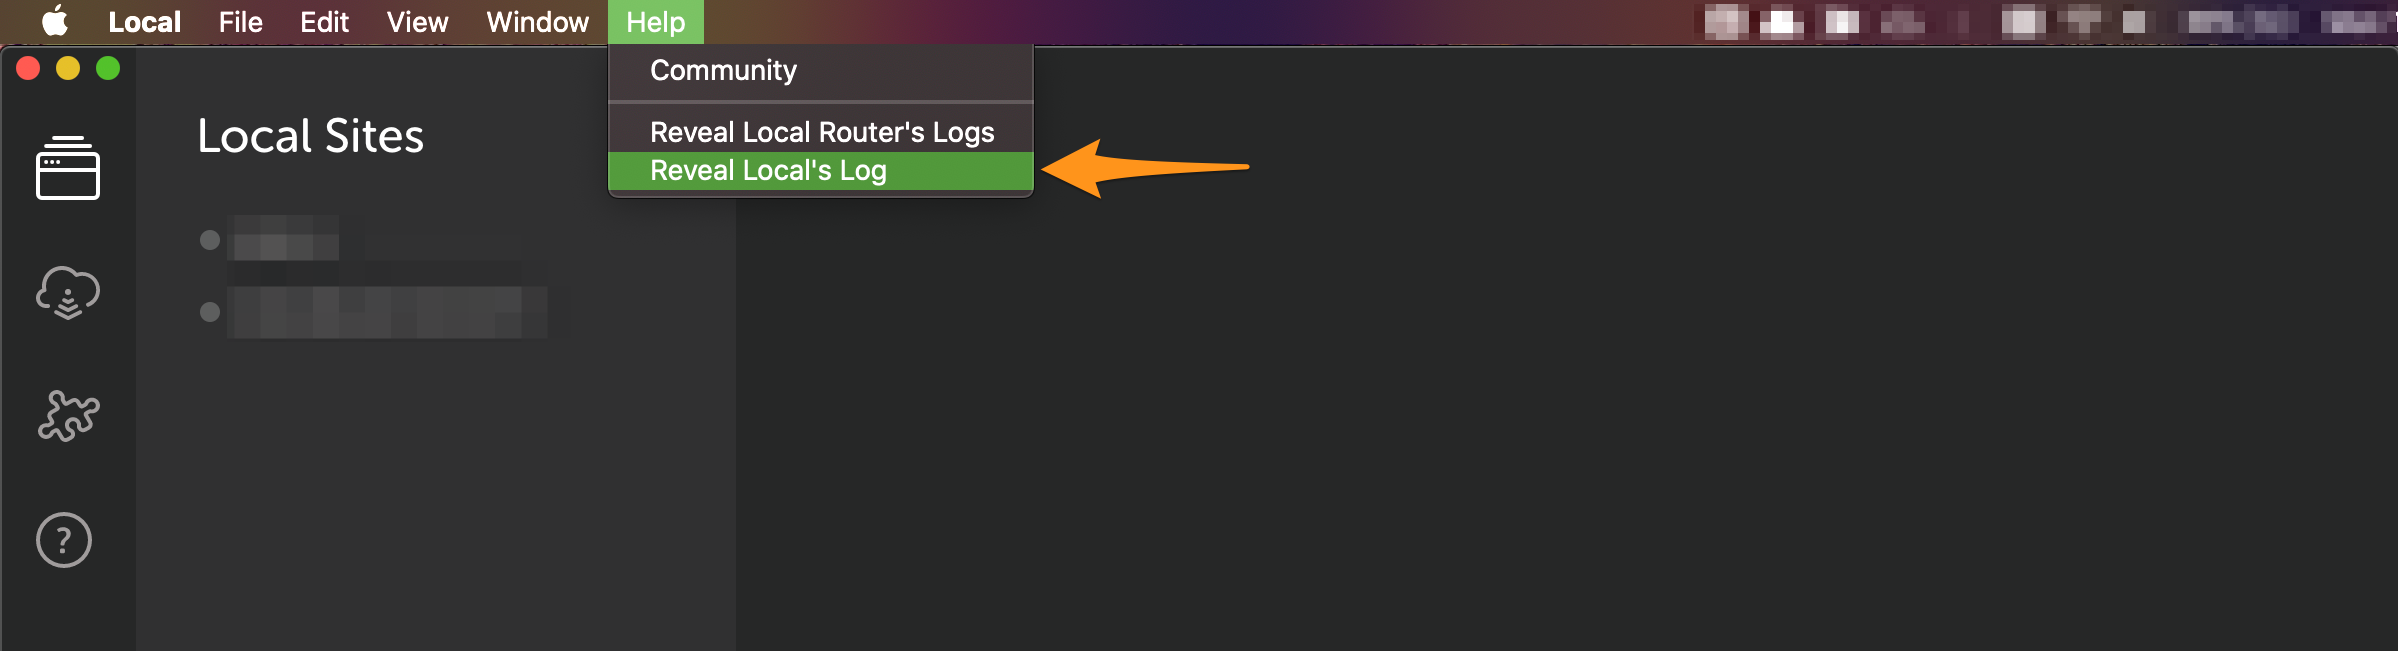Select the second site in the list
This screenshot has width=2398, height=651.
[387, 312]
